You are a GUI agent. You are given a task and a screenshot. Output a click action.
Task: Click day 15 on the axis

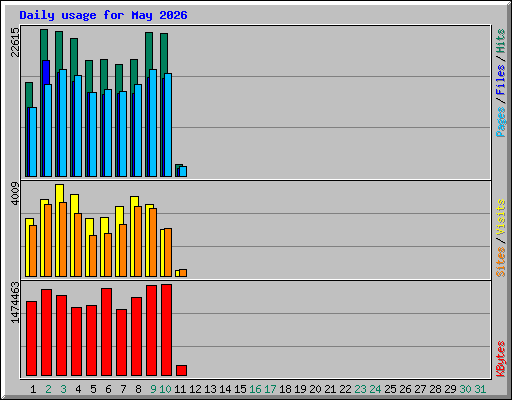click(240, 389)
